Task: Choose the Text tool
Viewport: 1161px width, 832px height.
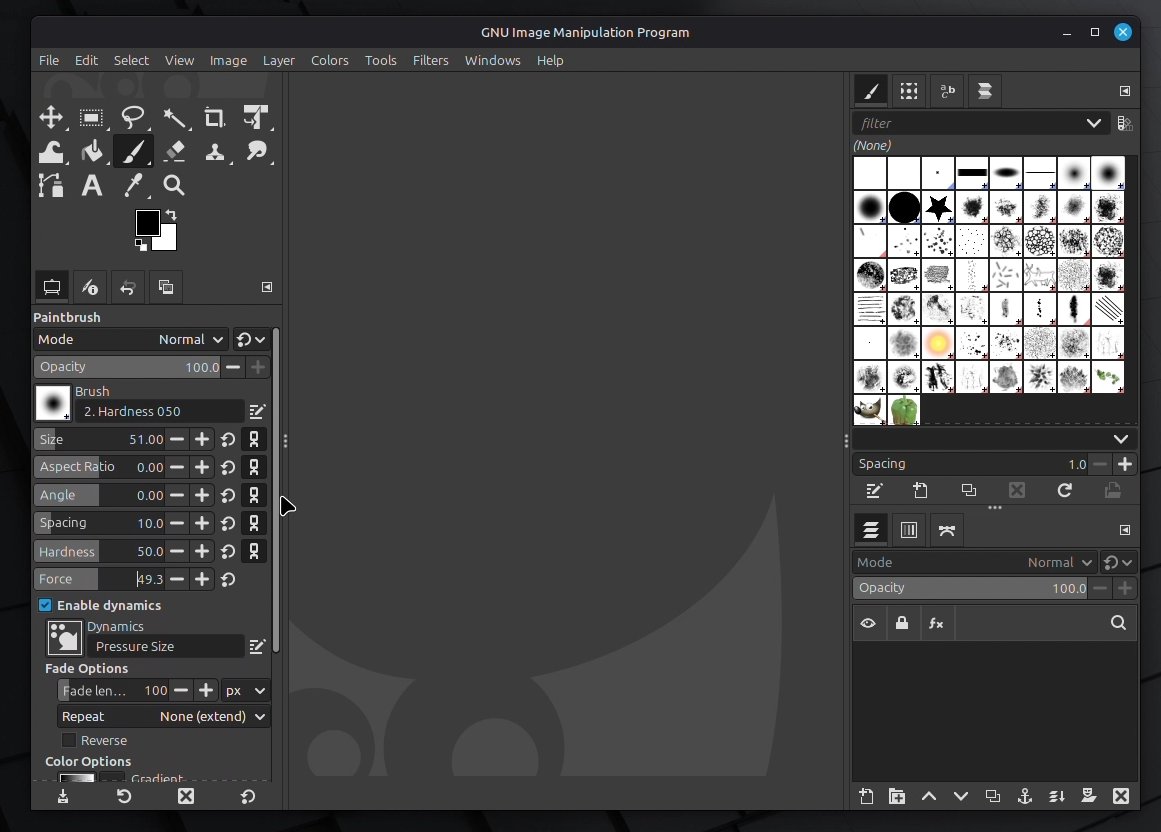Action: coord(92,185)
